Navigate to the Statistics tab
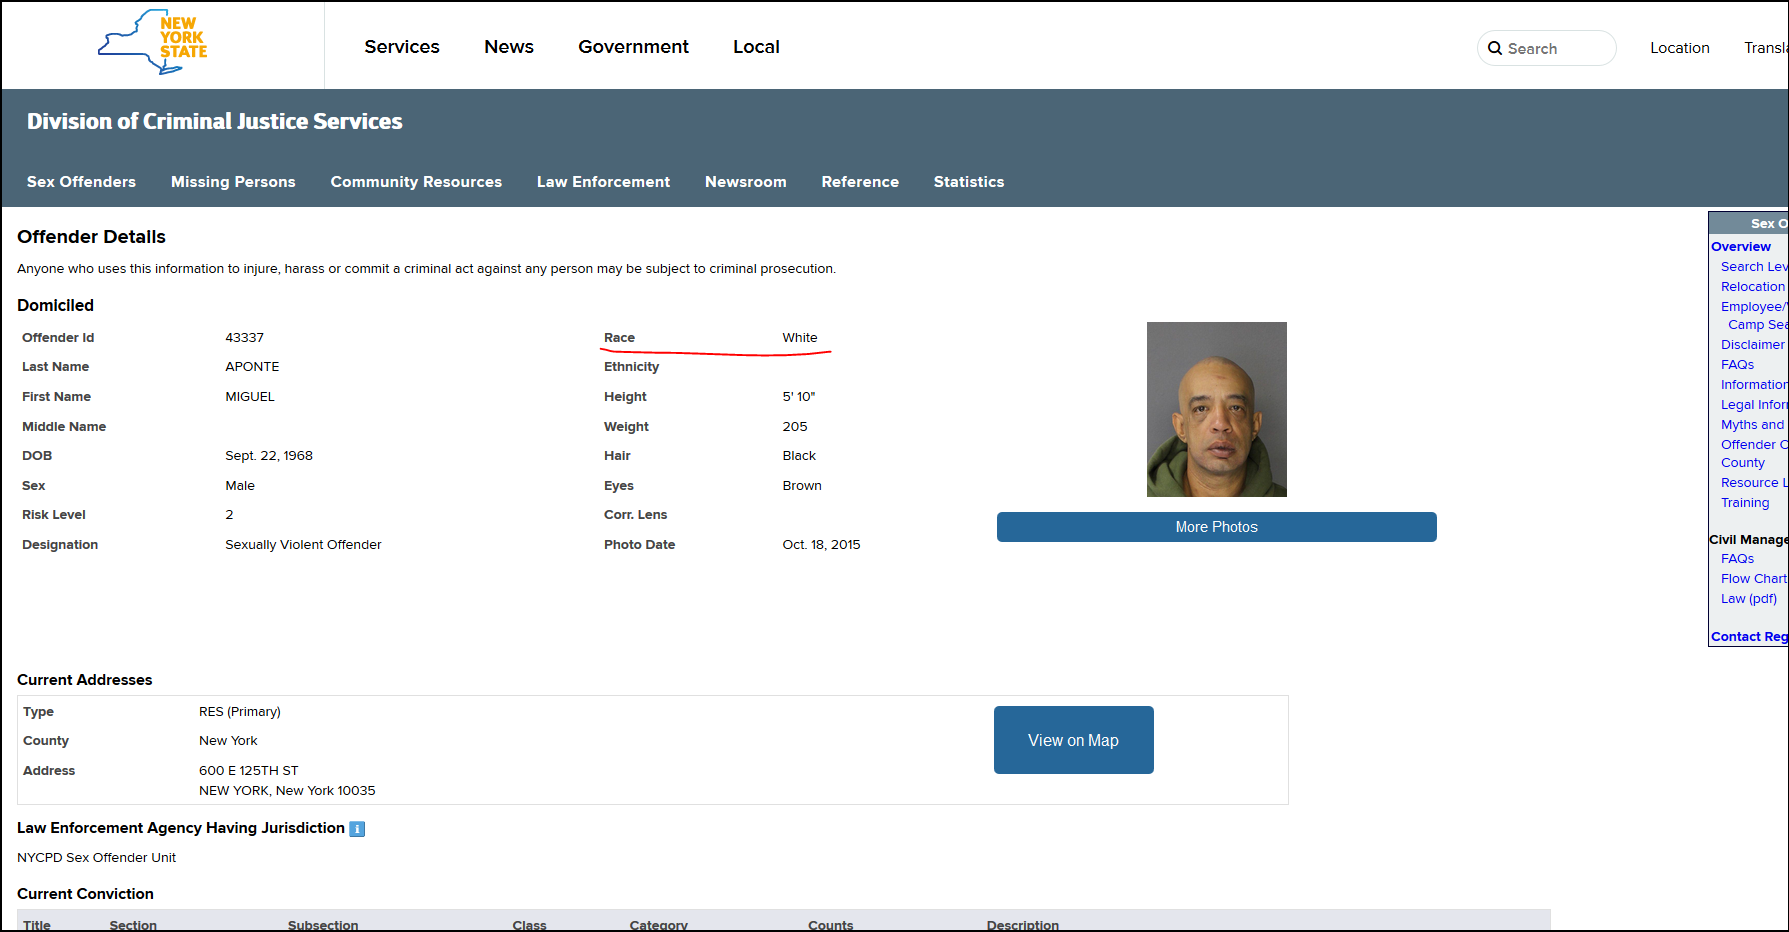 point(968,182)
